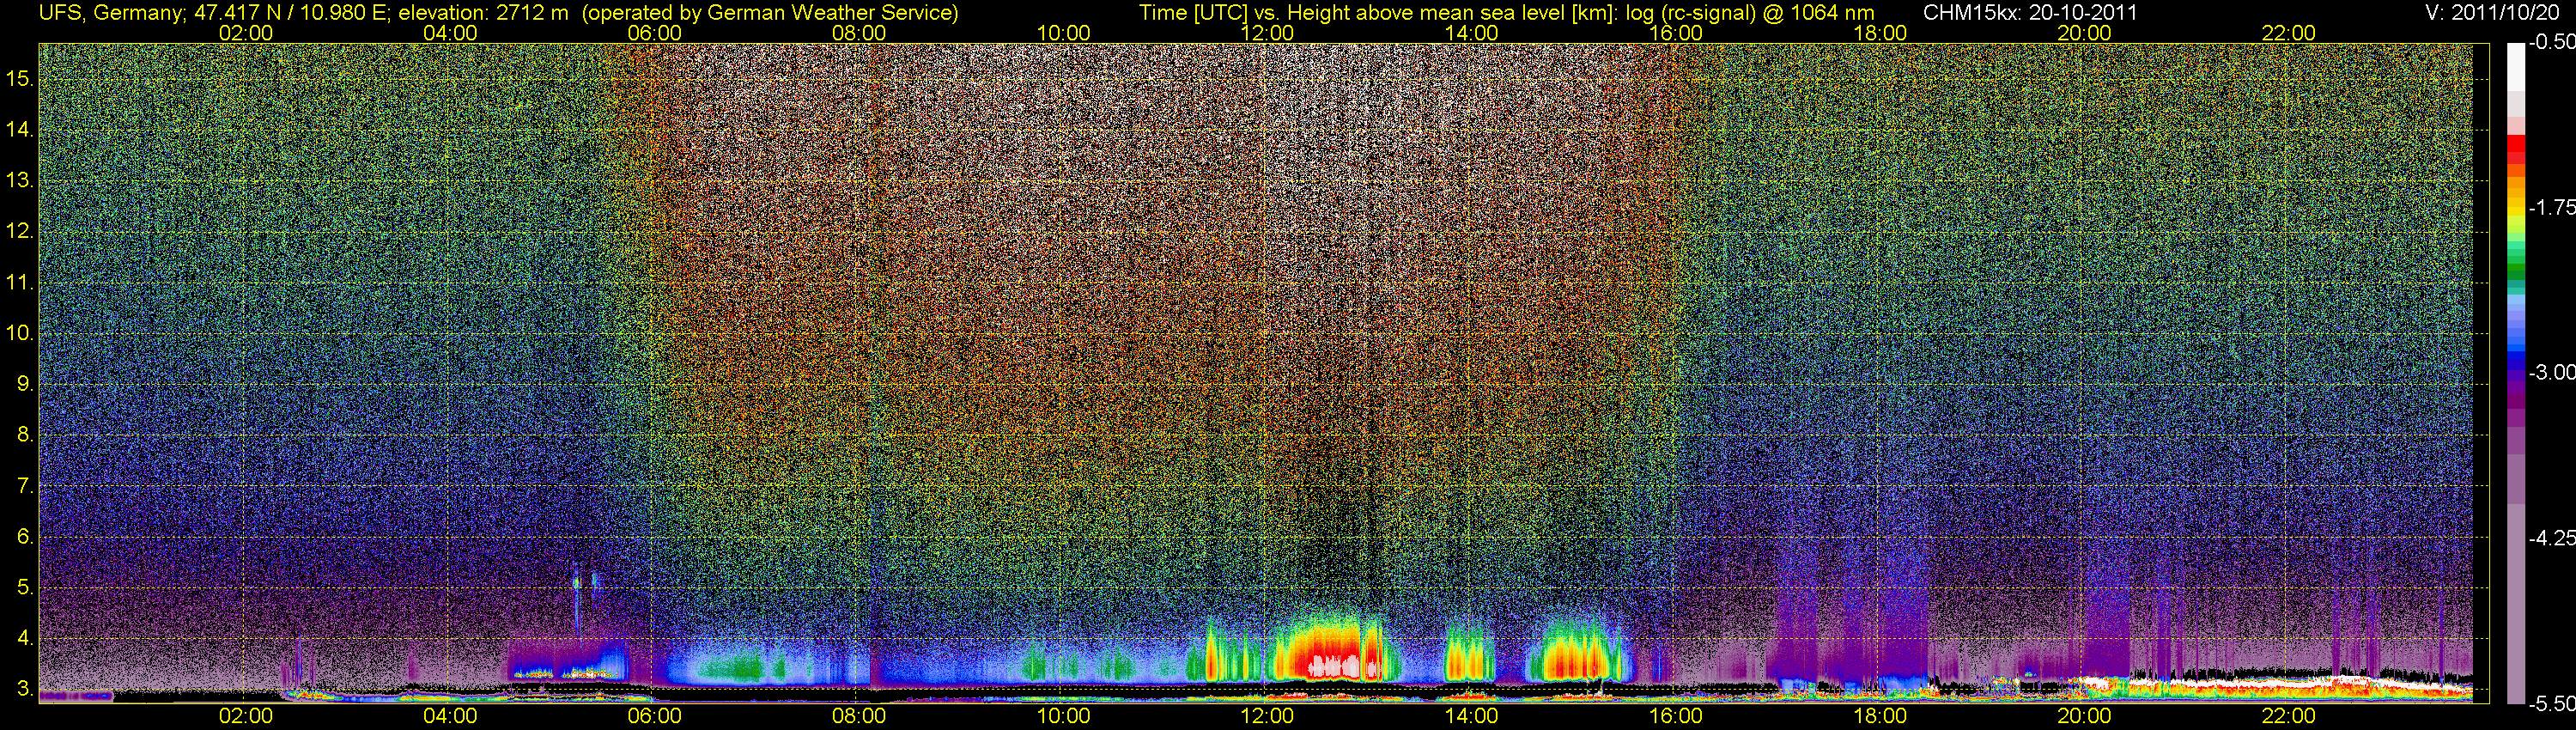The height and width of the screenshot is (730, 2576).
Task: Click the '11.' height axis label
Action: coord(20,282)
